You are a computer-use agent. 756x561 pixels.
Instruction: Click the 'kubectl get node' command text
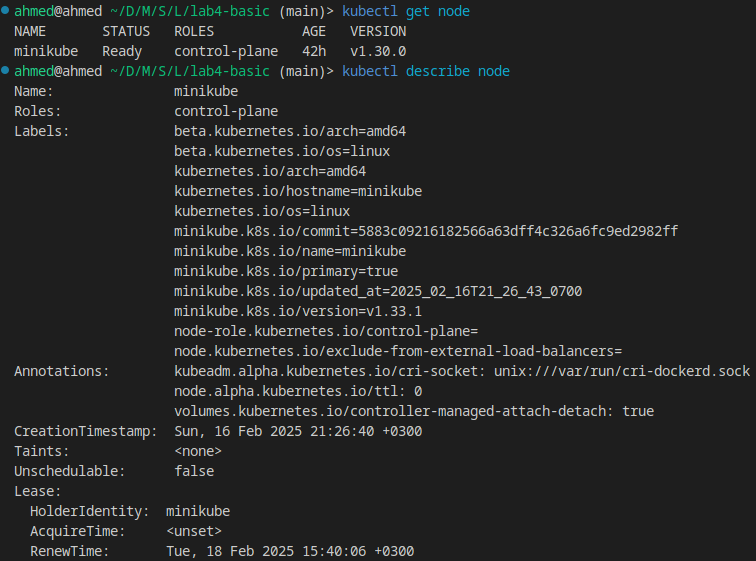(405, 11)
